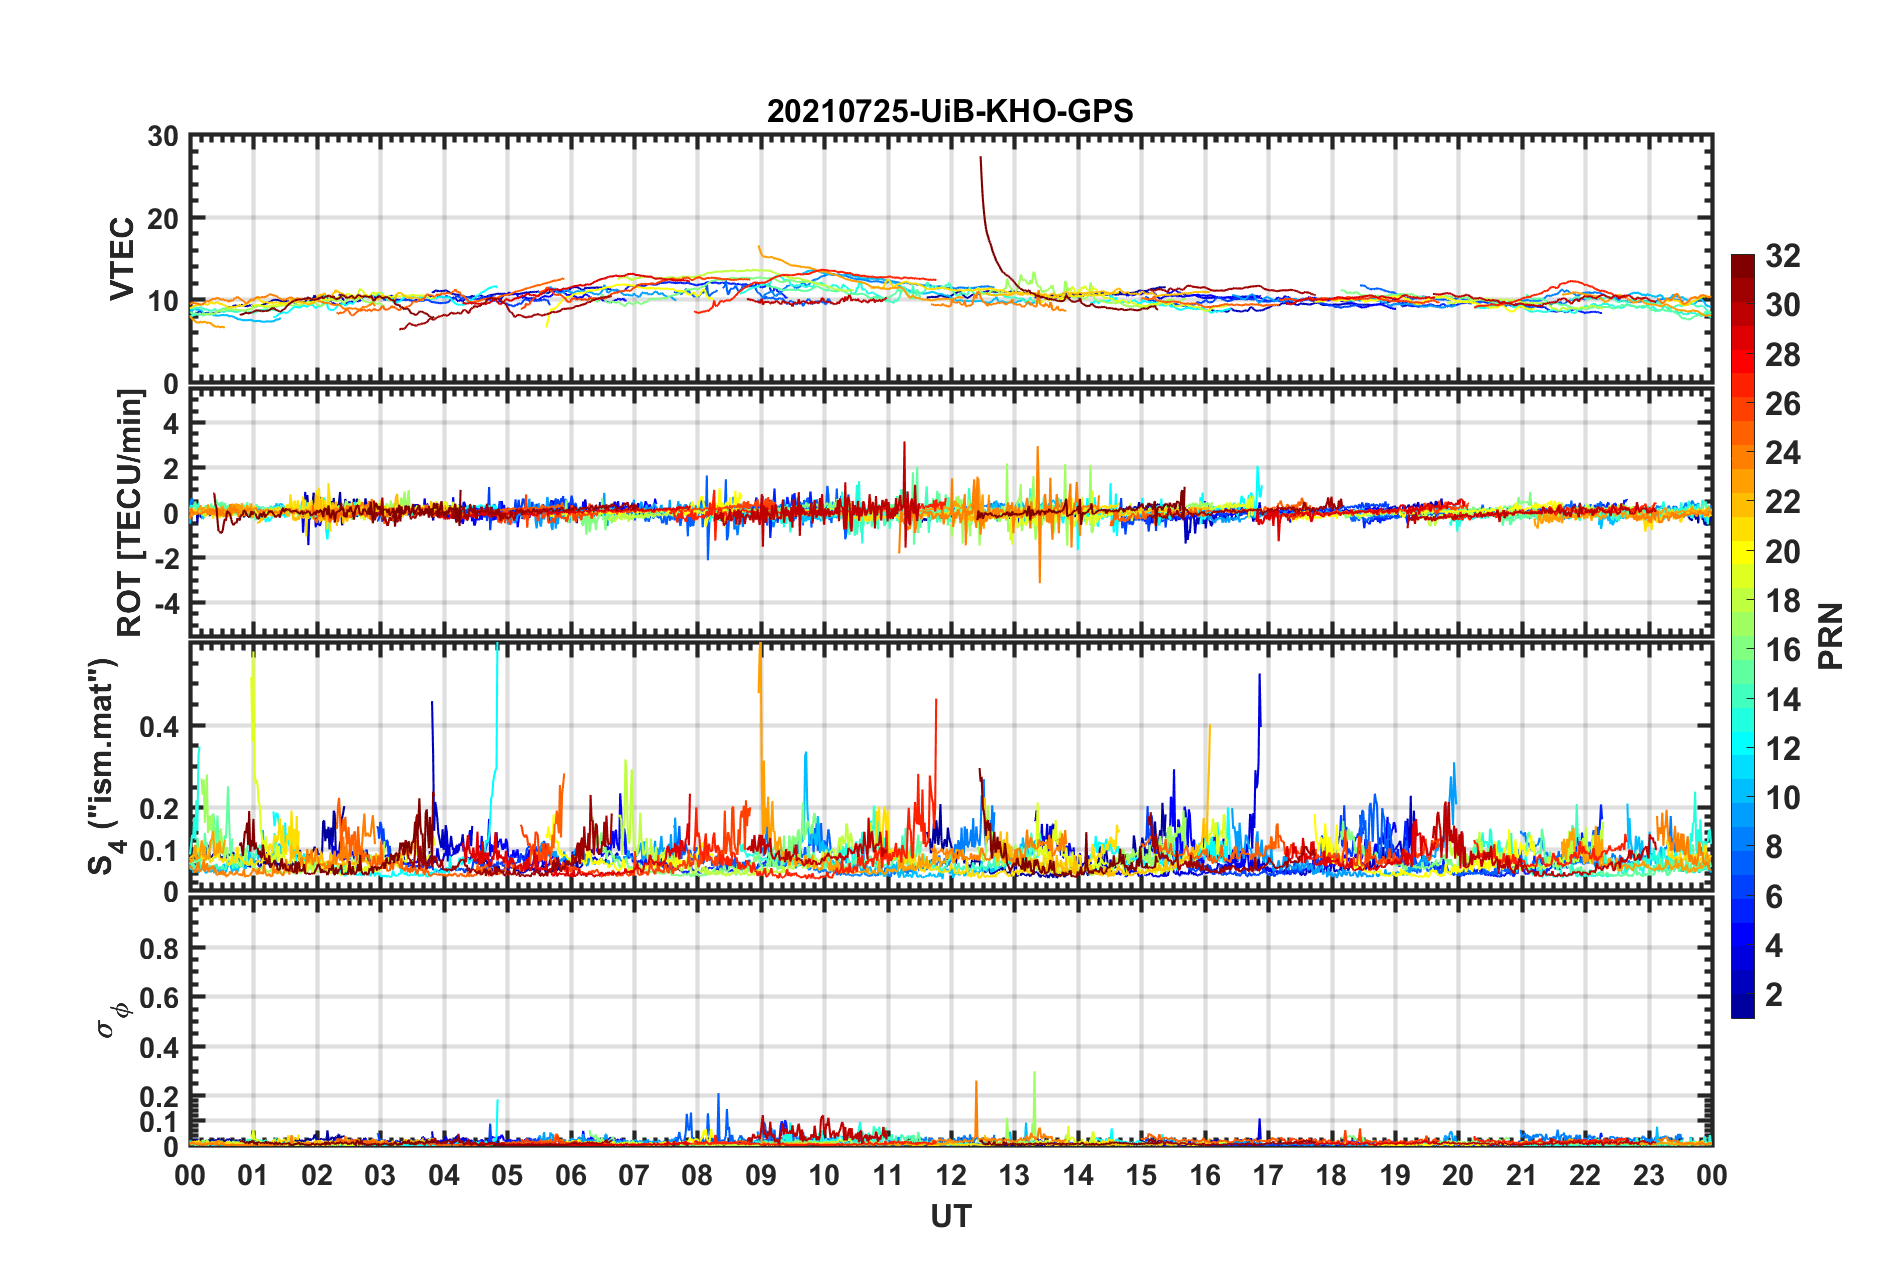Screen dimensions: 1902x1272
Task: Click colorbar tick label 28
Action: coord(1783,355)
